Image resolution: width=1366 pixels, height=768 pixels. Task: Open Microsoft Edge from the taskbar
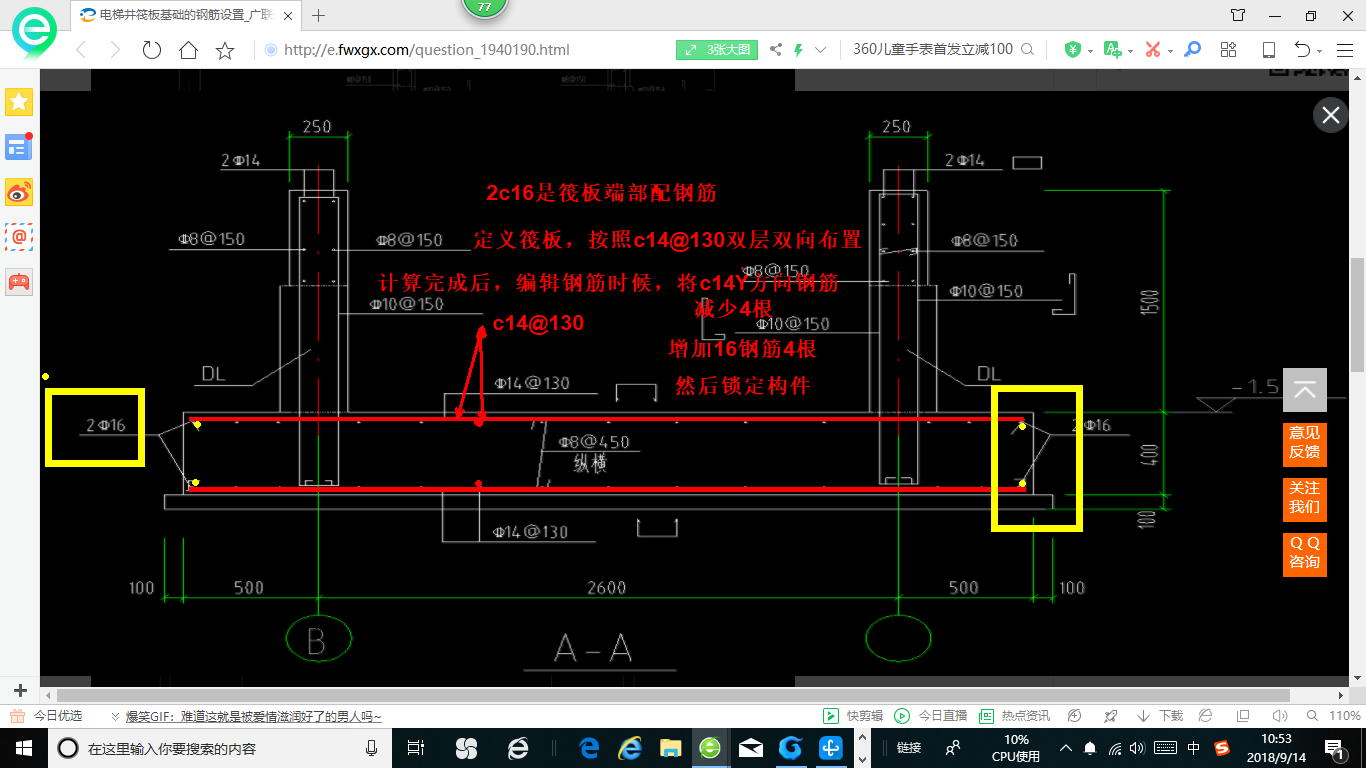pyautogui.click(x=589, y=747)
